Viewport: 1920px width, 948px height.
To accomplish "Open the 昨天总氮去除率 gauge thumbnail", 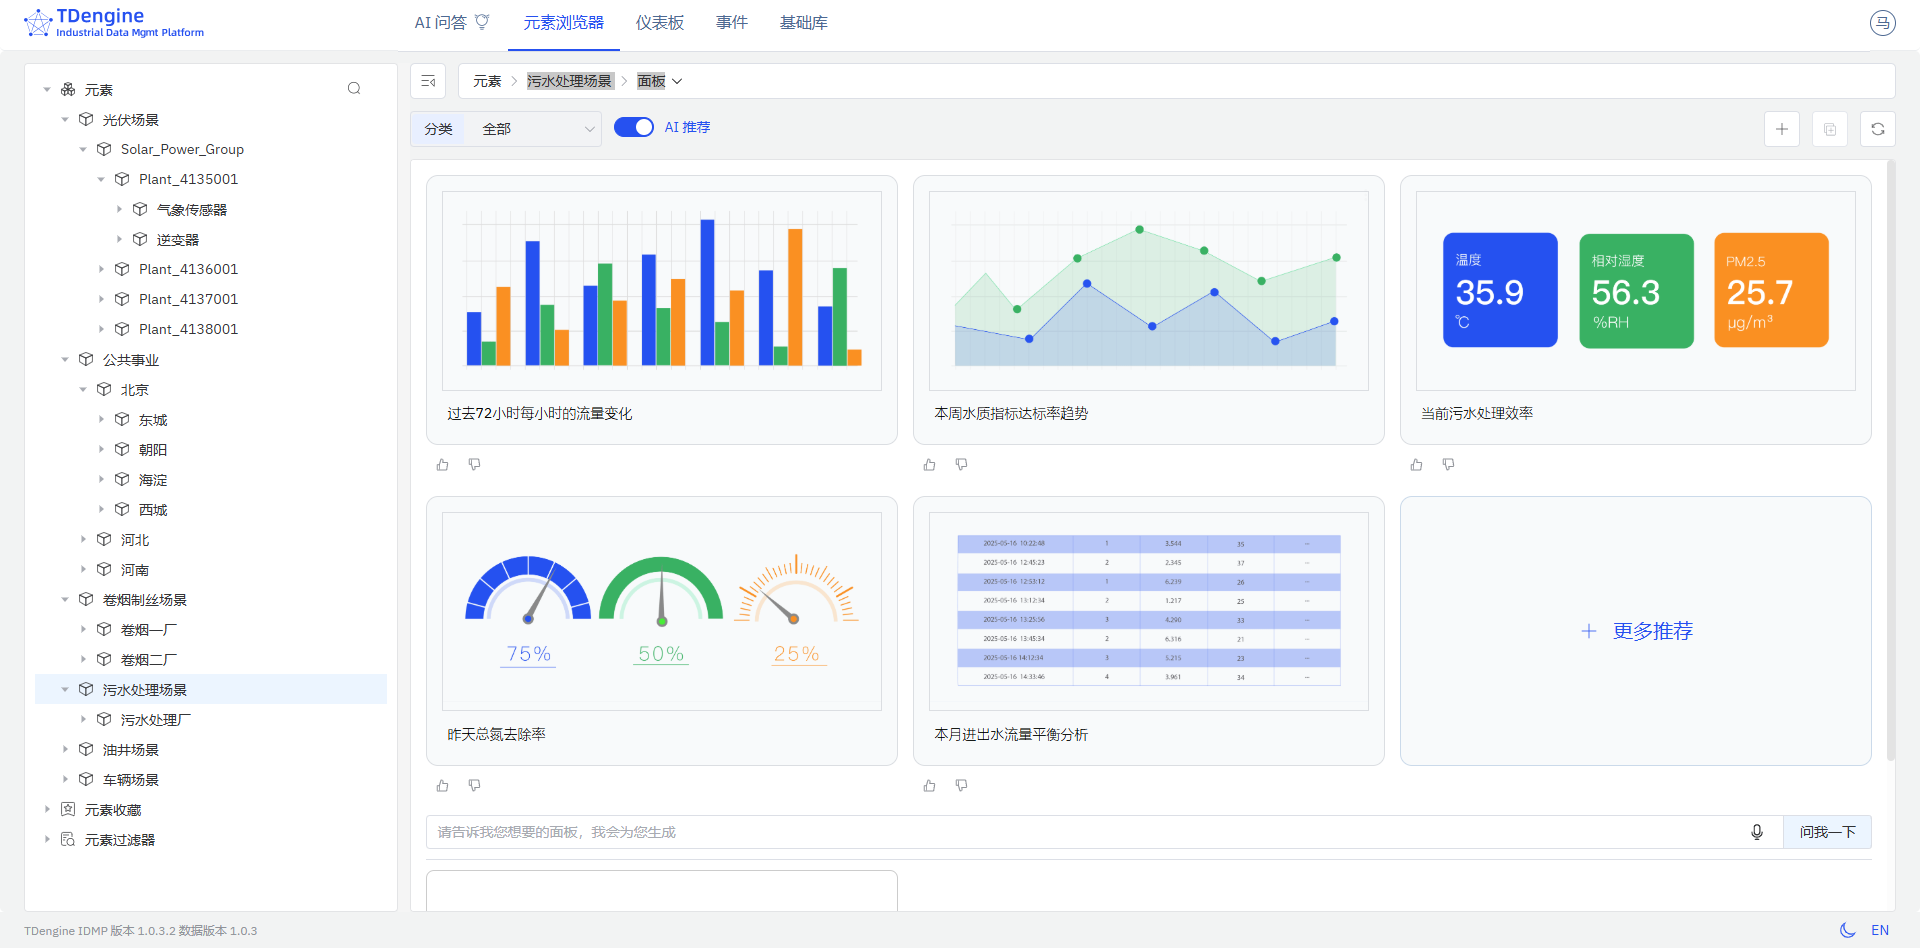I will [x=662, y=611].
